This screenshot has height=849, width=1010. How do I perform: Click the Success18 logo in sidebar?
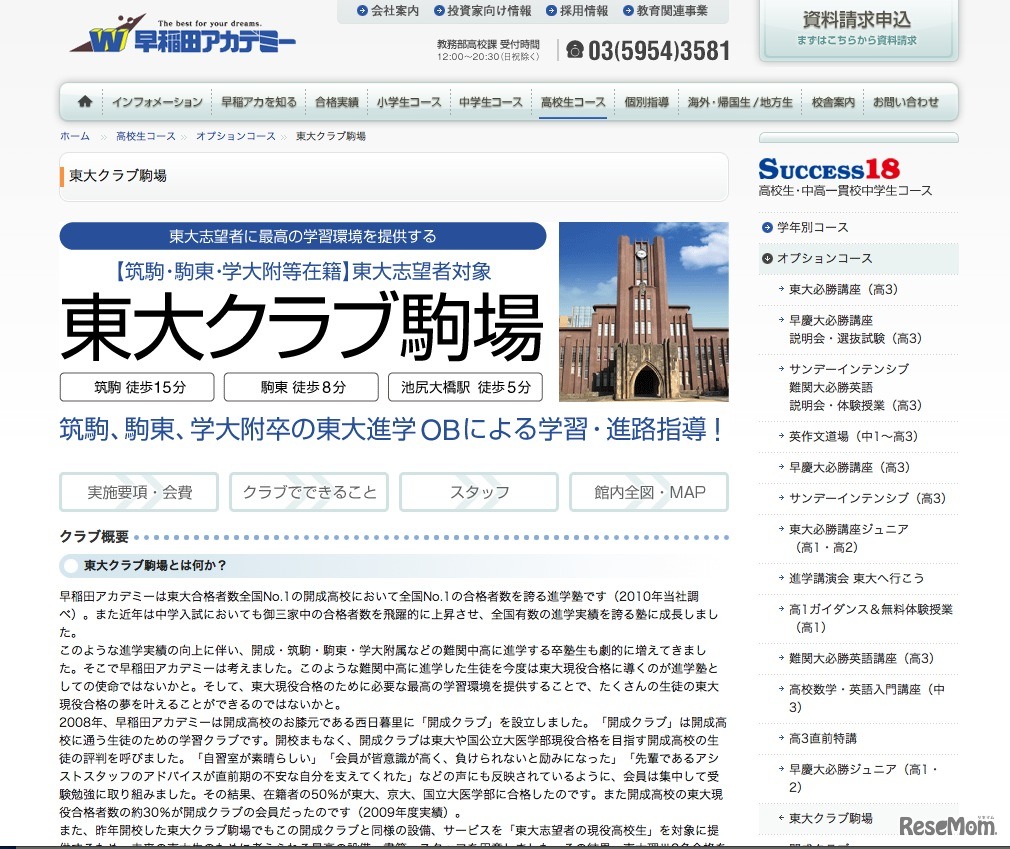click(x=830, y=169)
